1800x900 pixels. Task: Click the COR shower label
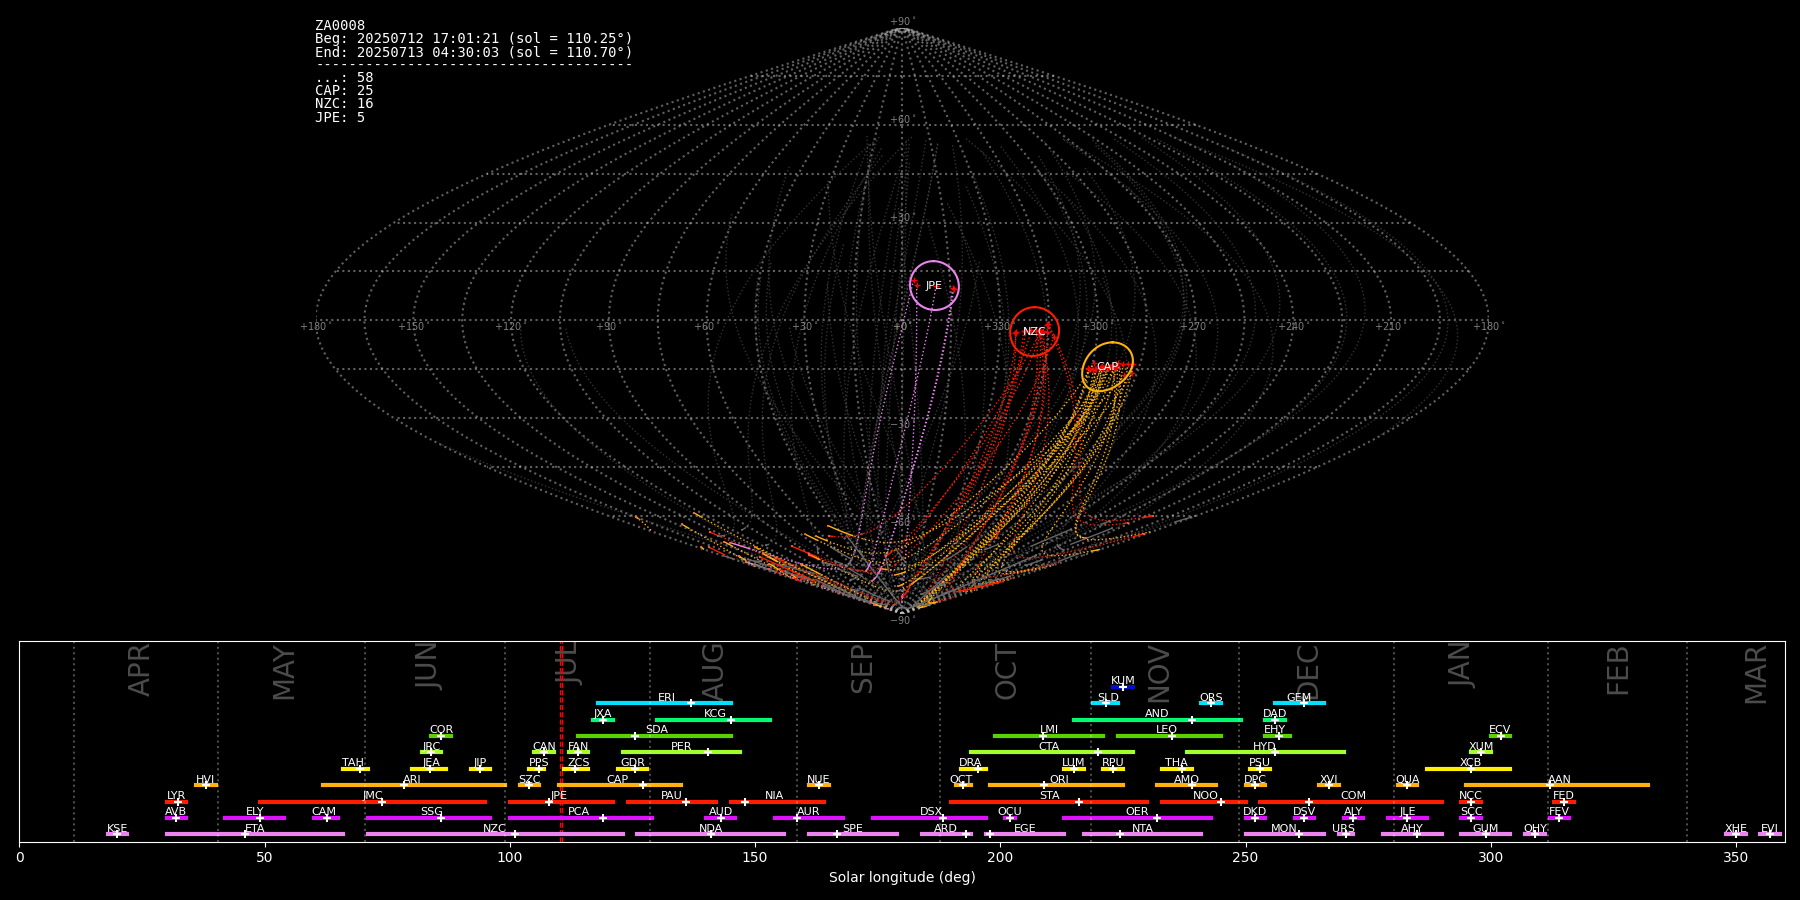(x=441, y=730)
